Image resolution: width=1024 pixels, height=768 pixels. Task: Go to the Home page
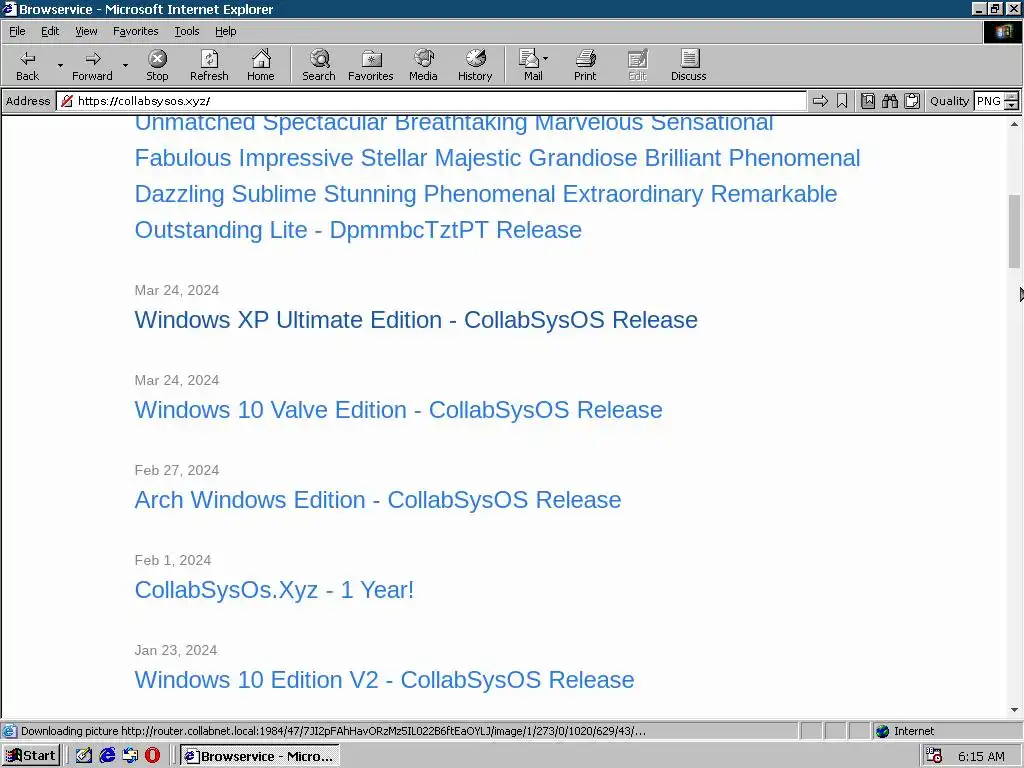click(x=261, y=65)
